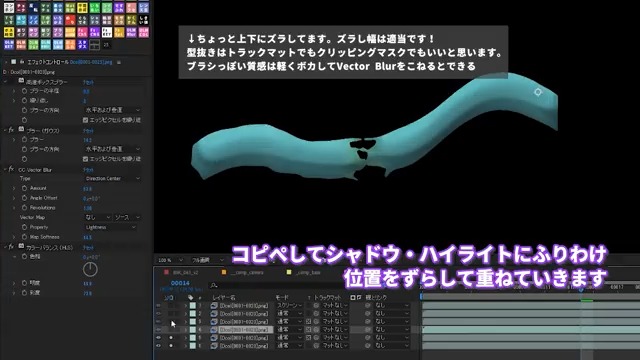Open ブラーの方向 dropdown under 高速ボックスブラー
The width and height of the screenshot is (640, 360).
112,110
